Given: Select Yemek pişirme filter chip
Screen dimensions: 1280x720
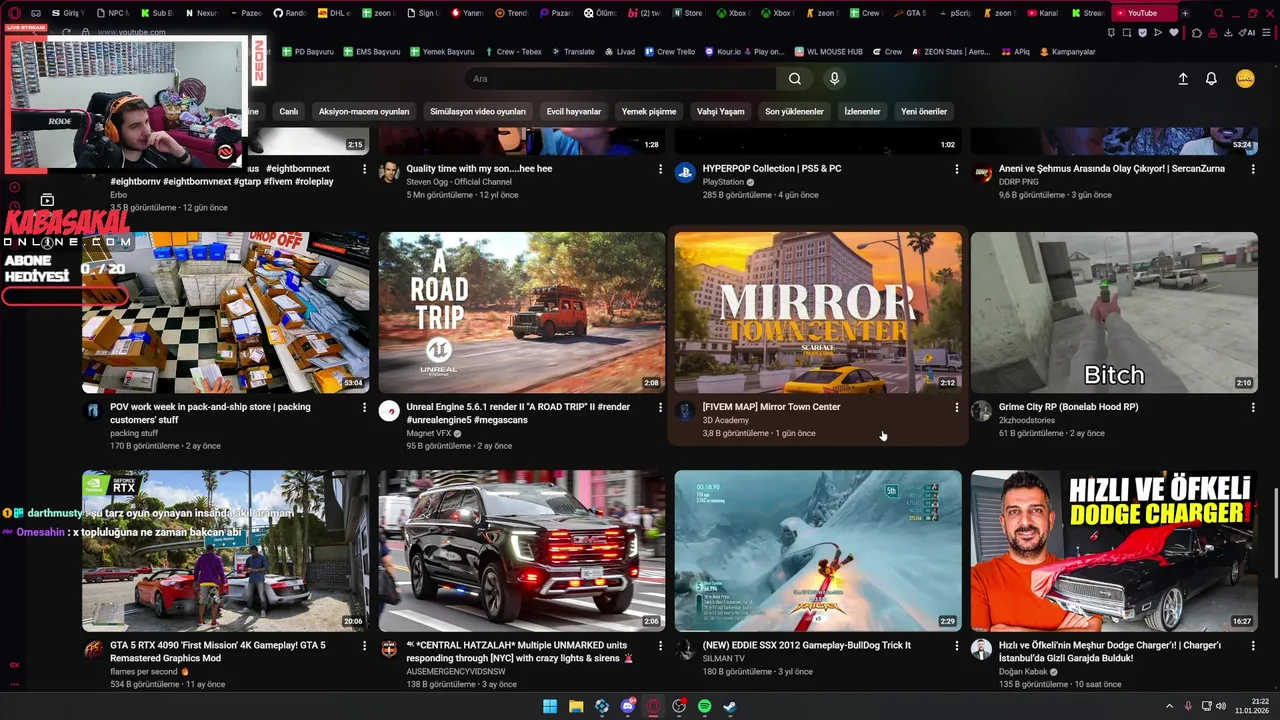Looking at the screenshot, I should point(649,111).
